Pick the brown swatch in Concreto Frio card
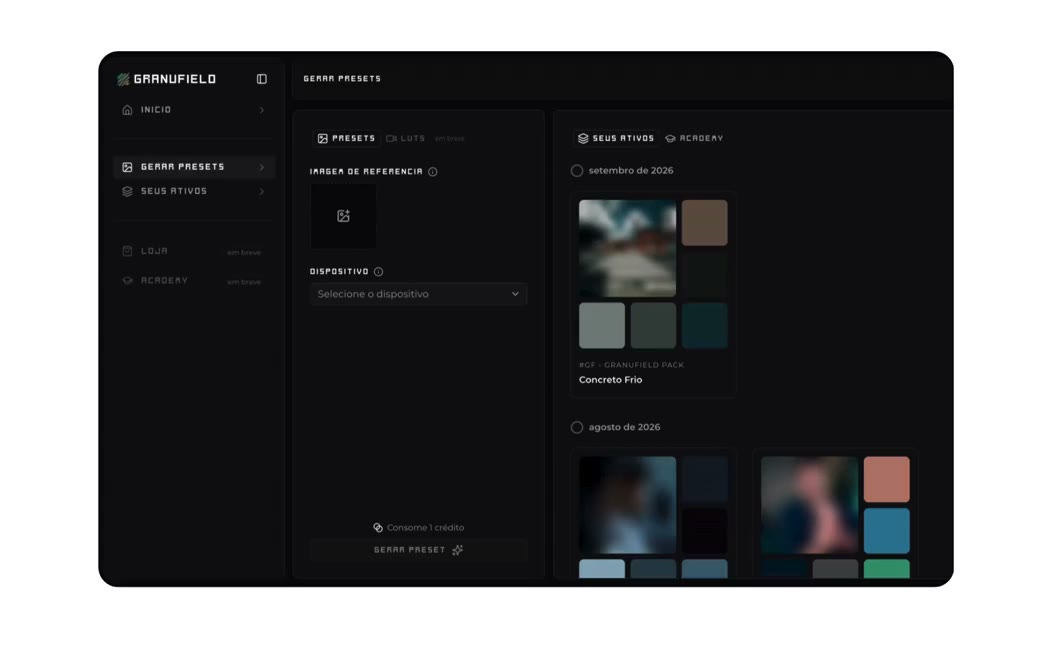 (704, 223)
